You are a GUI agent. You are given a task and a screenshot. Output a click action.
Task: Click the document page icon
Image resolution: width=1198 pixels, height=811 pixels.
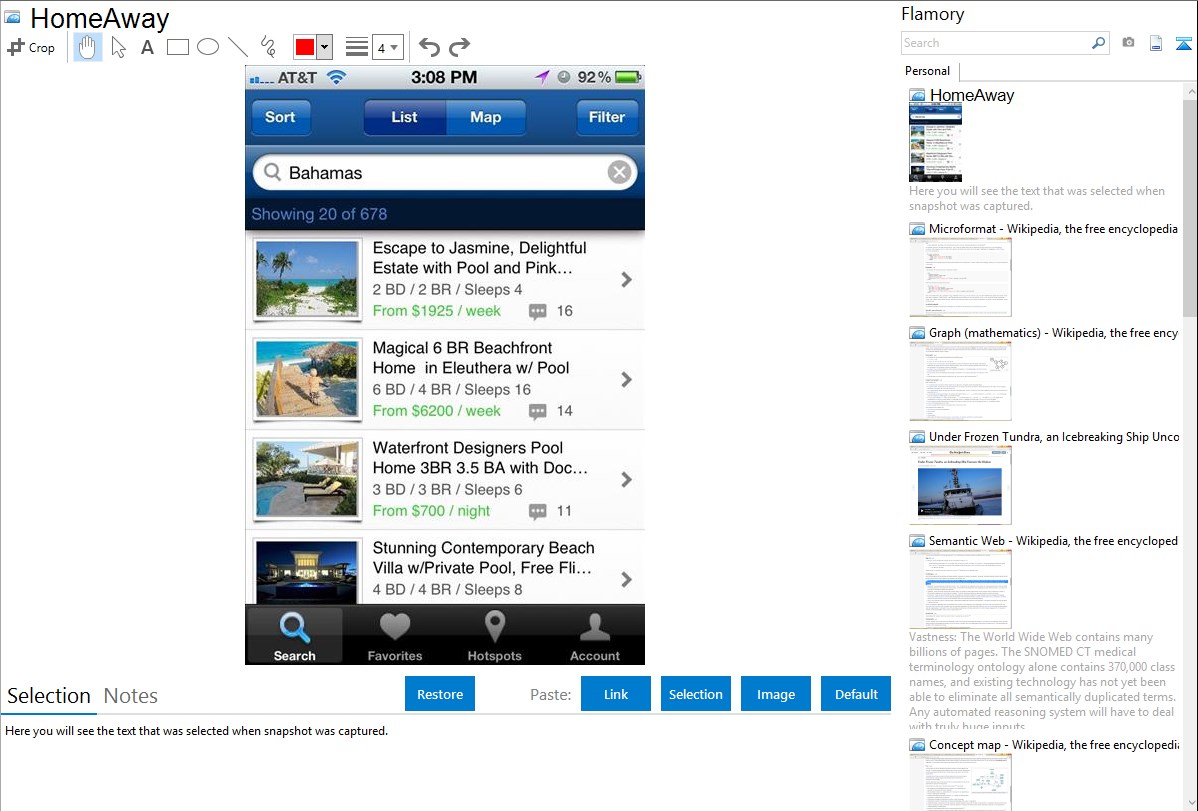(1156, 43)
